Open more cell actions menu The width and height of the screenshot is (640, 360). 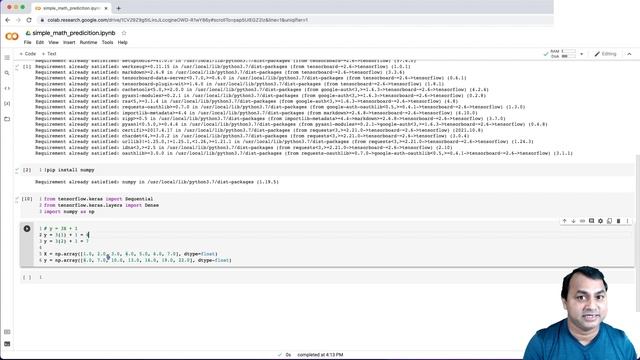627,221
